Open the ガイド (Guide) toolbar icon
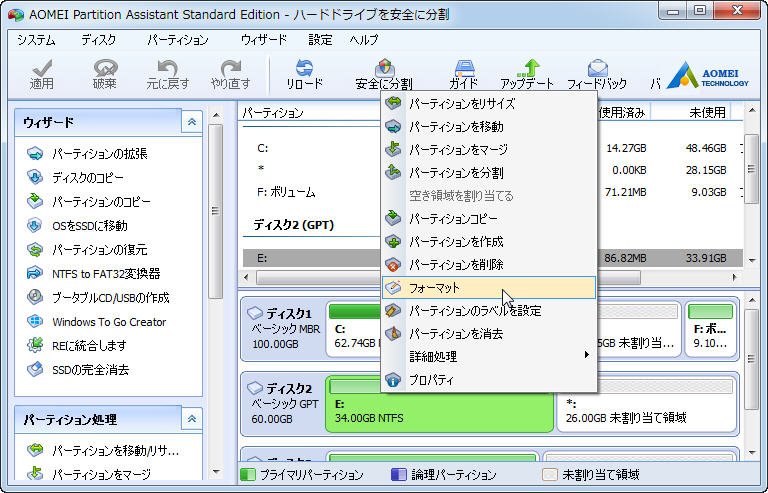 point(463,74)
